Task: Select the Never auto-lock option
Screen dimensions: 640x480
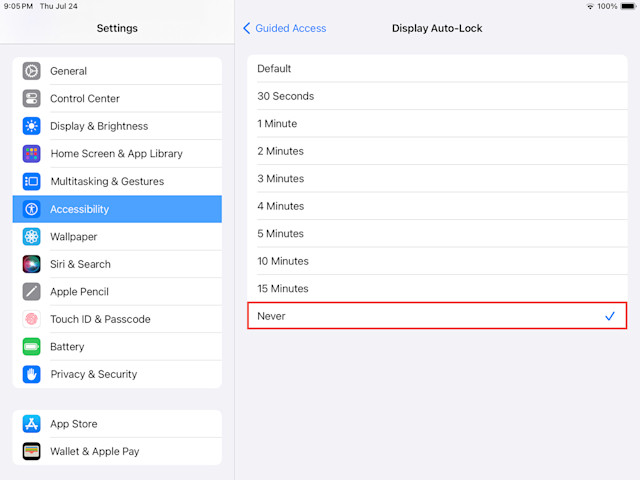Action: 437,316
